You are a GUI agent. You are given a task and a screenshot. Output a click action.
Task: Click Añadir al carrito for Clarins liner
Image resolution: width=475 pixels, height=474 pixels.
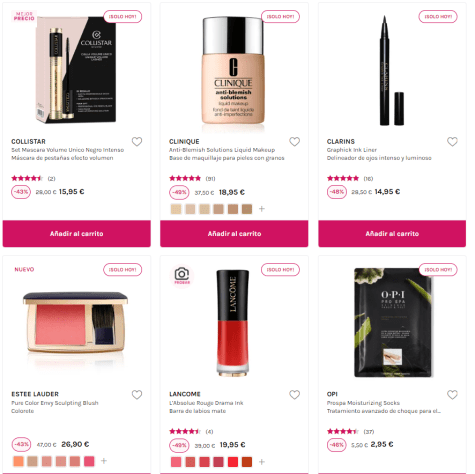click(x=392, y=233)
